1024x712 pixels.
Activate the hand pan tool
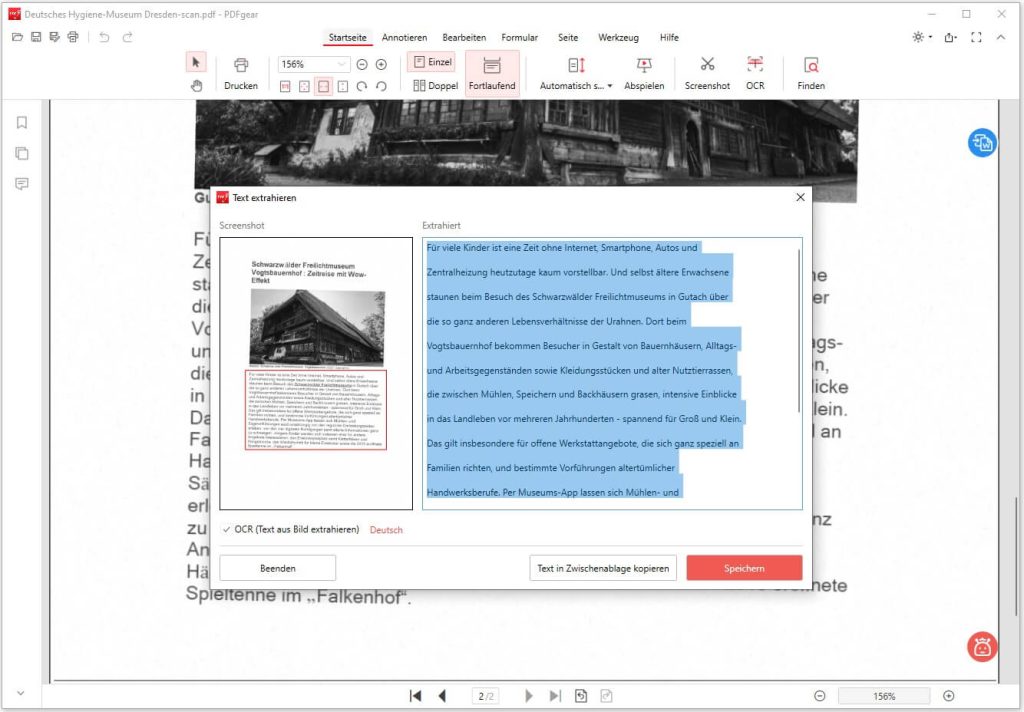point(197,86)
